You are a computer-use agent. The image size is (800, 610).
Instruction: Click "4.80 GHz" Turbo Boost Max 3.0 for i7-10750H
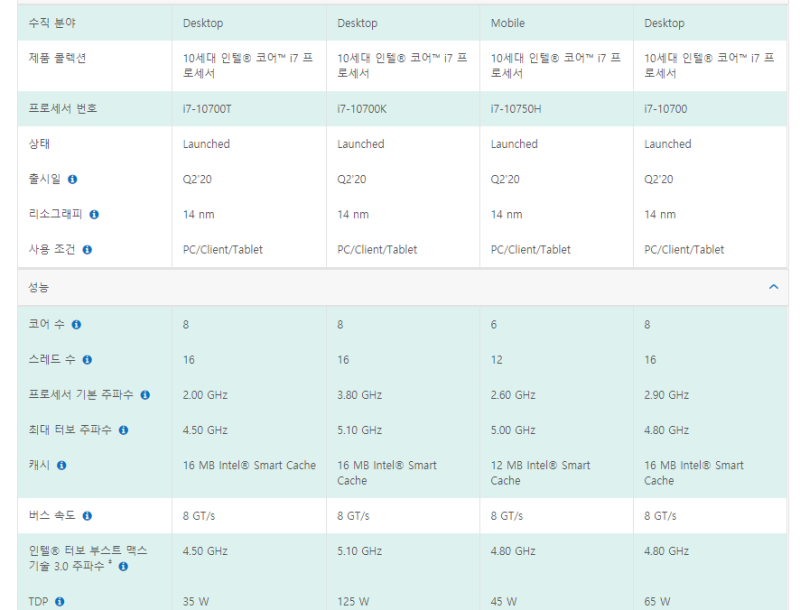coord(513,551)
